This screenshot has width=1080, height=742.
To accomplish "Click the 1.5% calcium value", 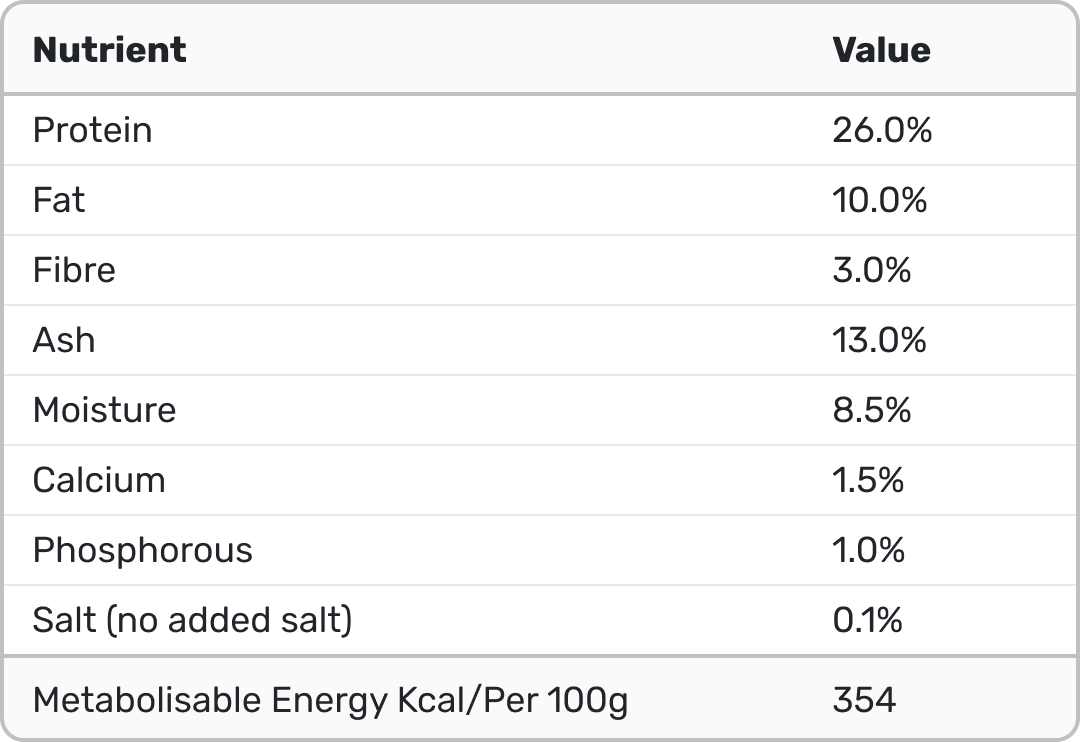I will tap(868, 480).
